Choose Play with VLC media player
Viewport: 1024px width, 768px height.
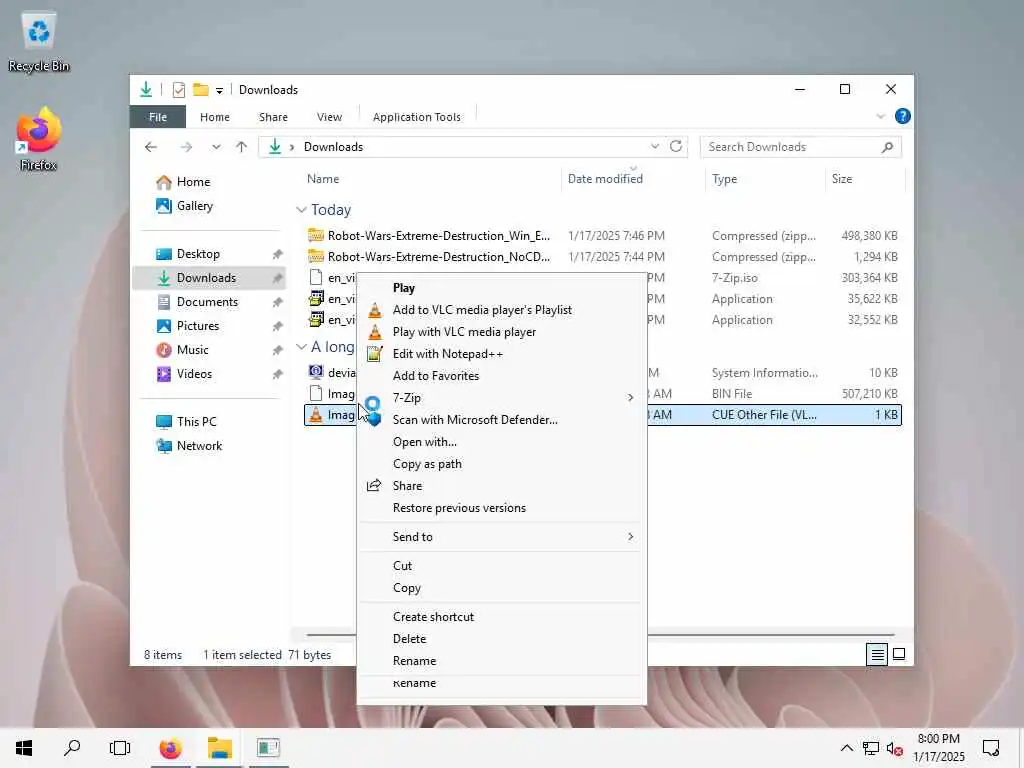(x=502, y=332)
